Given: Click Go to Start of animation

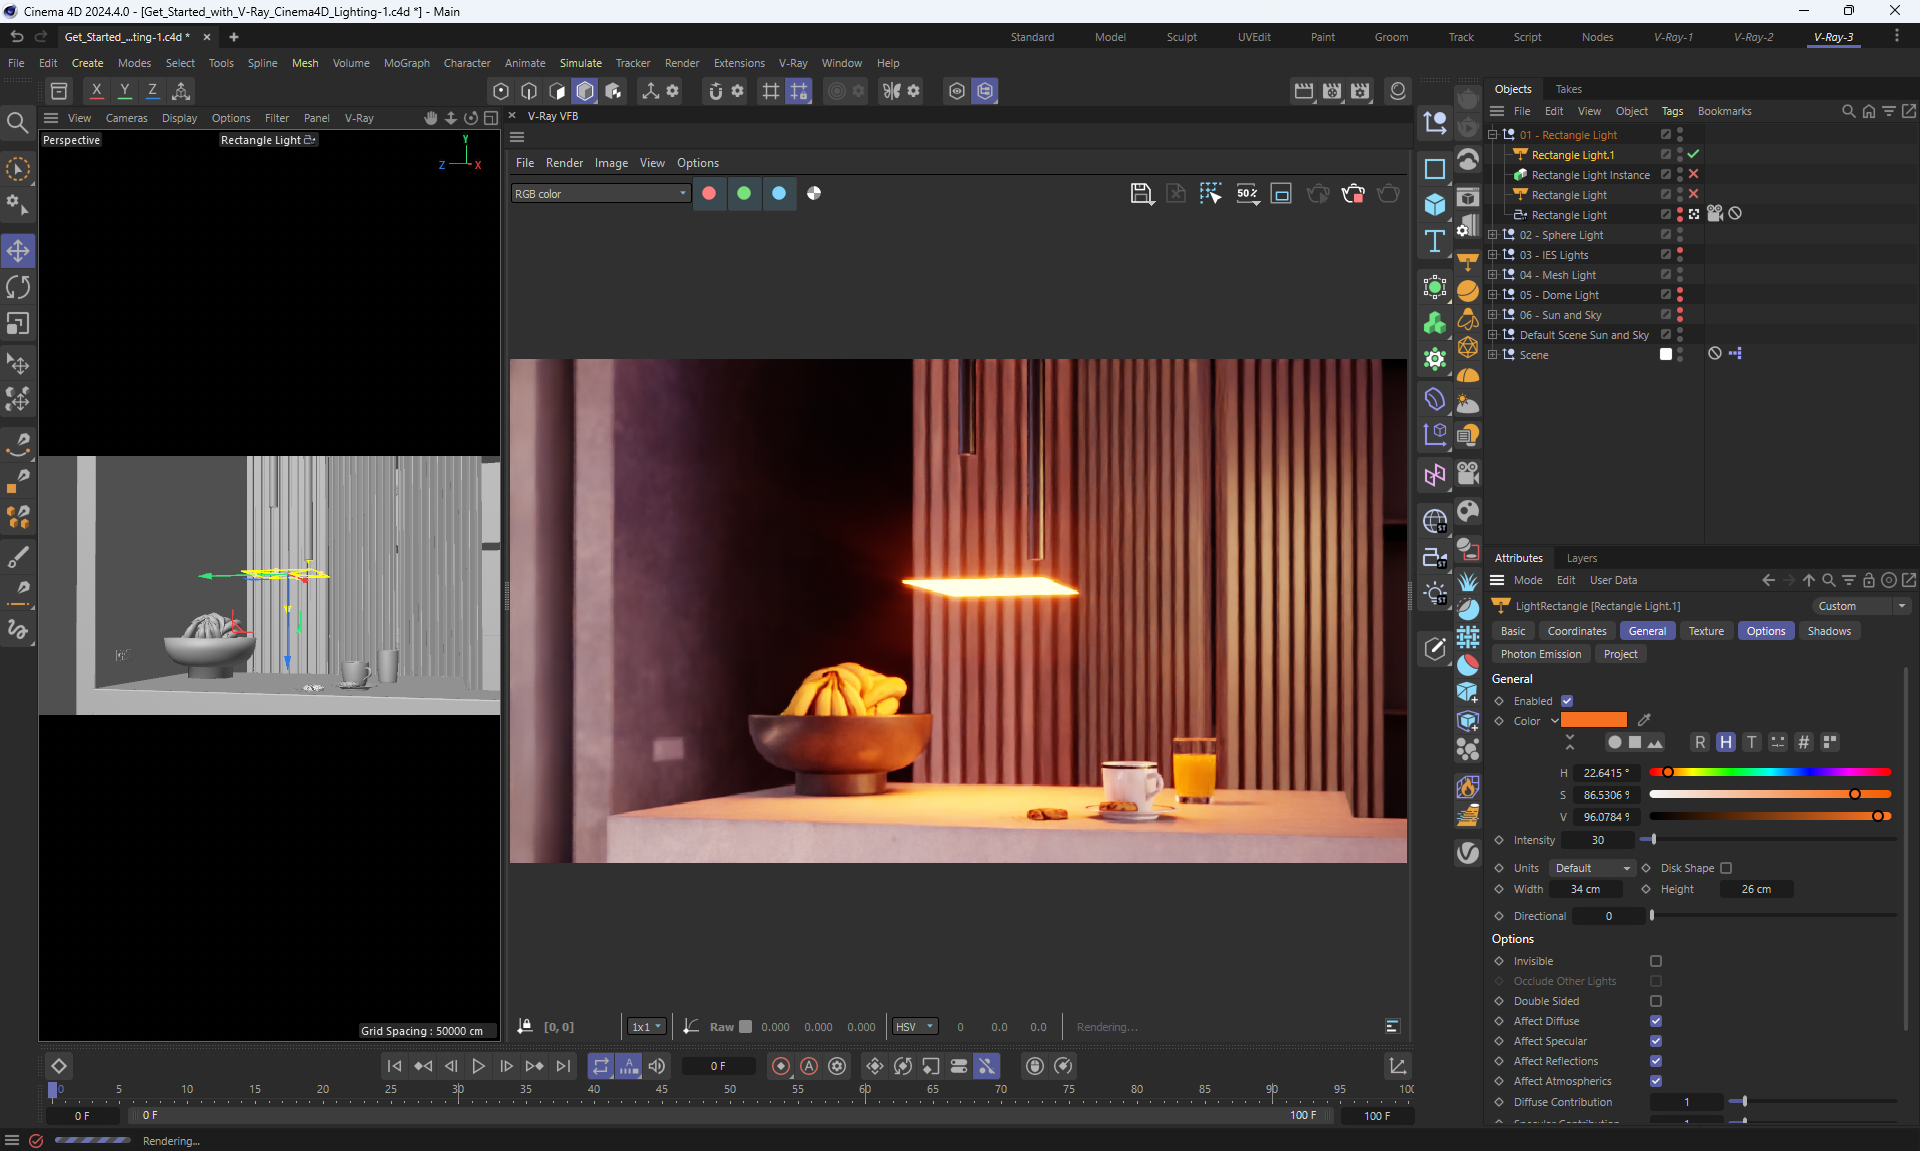Looking at the screenshot, I should (x=394, y=1066).
